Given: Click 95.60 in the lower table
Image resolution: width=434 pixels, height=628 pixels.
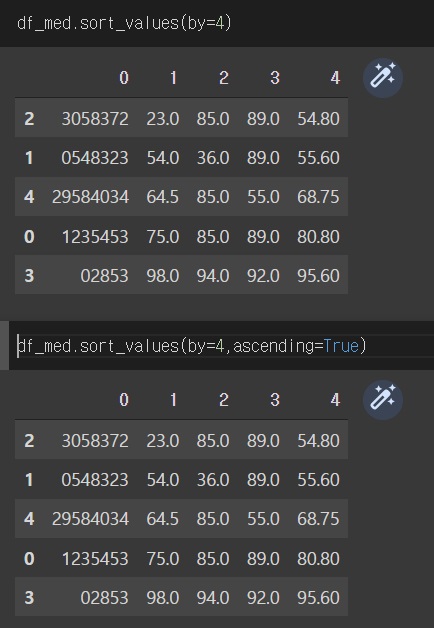Looking at the screenshot, I should coord(318,598).
